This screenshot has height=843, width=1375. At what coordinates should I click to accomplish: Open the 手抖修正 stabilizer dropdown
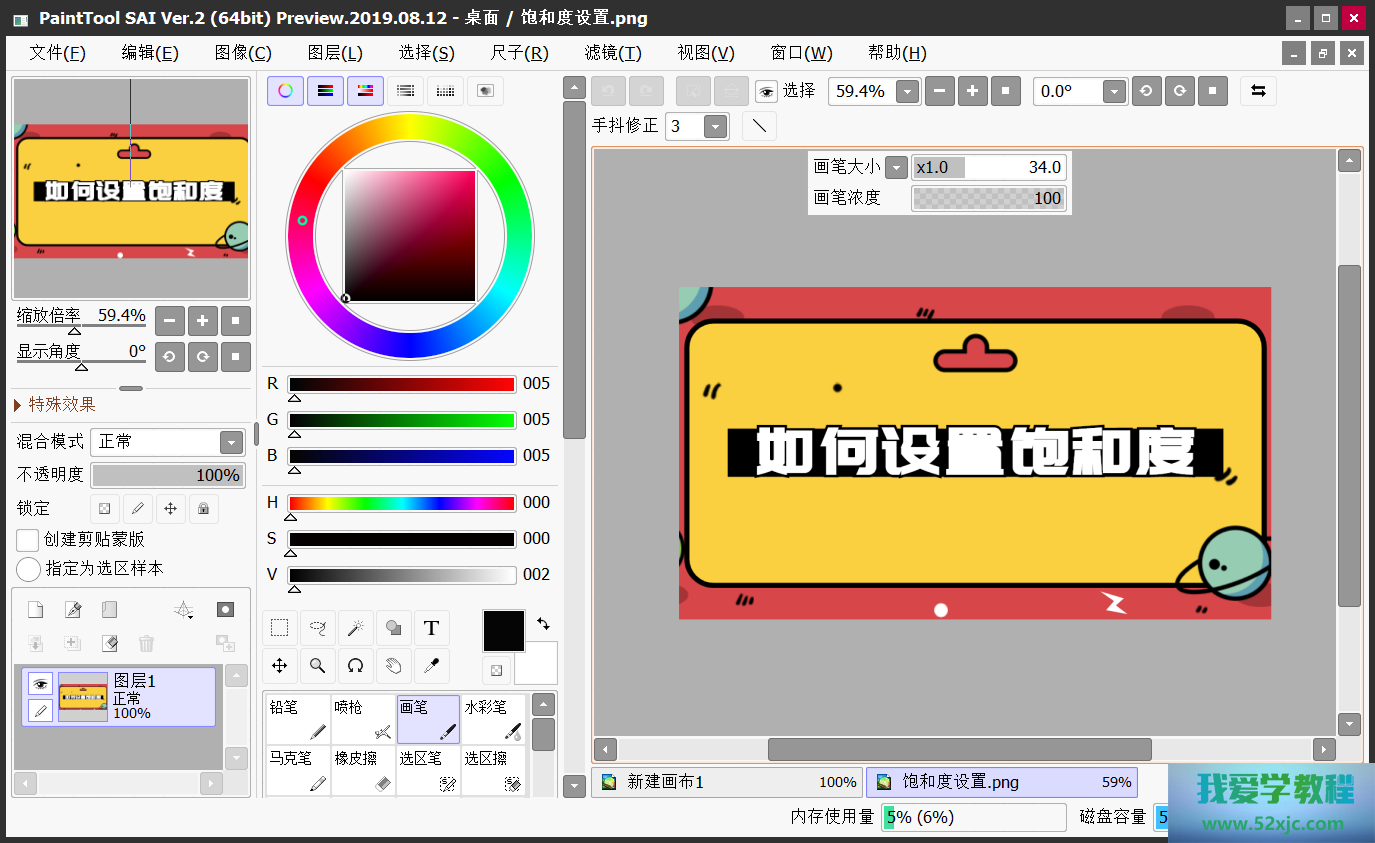coord(715,127)
